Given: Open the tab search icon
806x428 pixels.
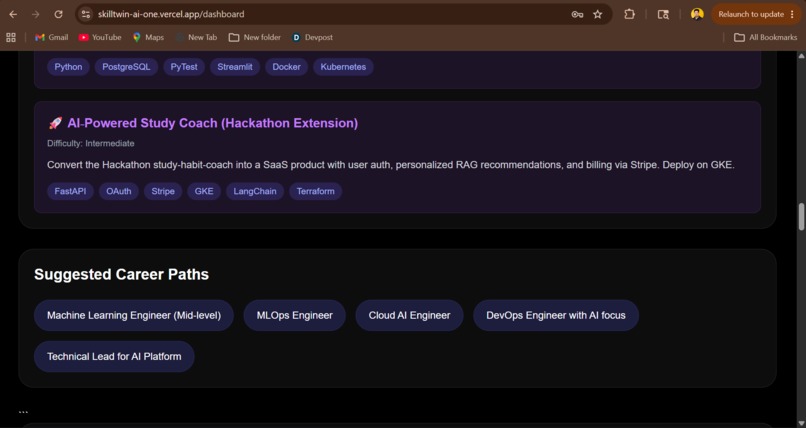Looking at the screenshot, I should coord(663,14).
